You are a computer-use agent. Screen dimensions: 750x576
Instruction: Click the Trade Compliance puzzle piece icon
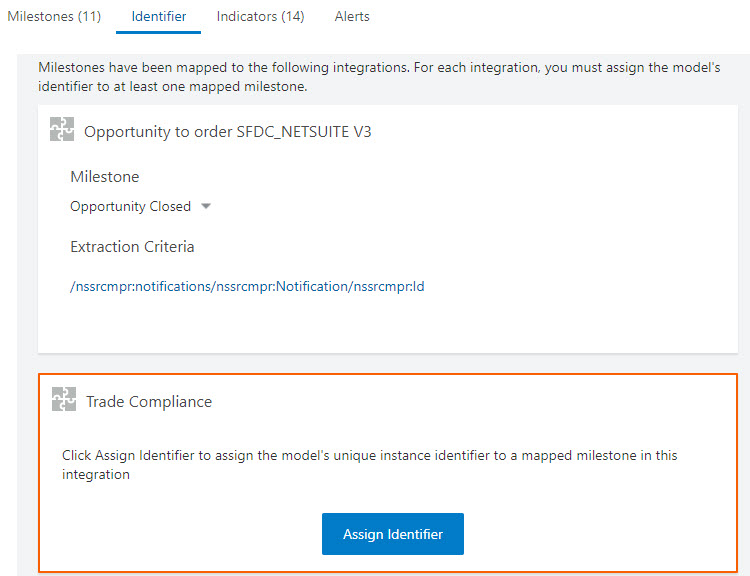[63, 401]
